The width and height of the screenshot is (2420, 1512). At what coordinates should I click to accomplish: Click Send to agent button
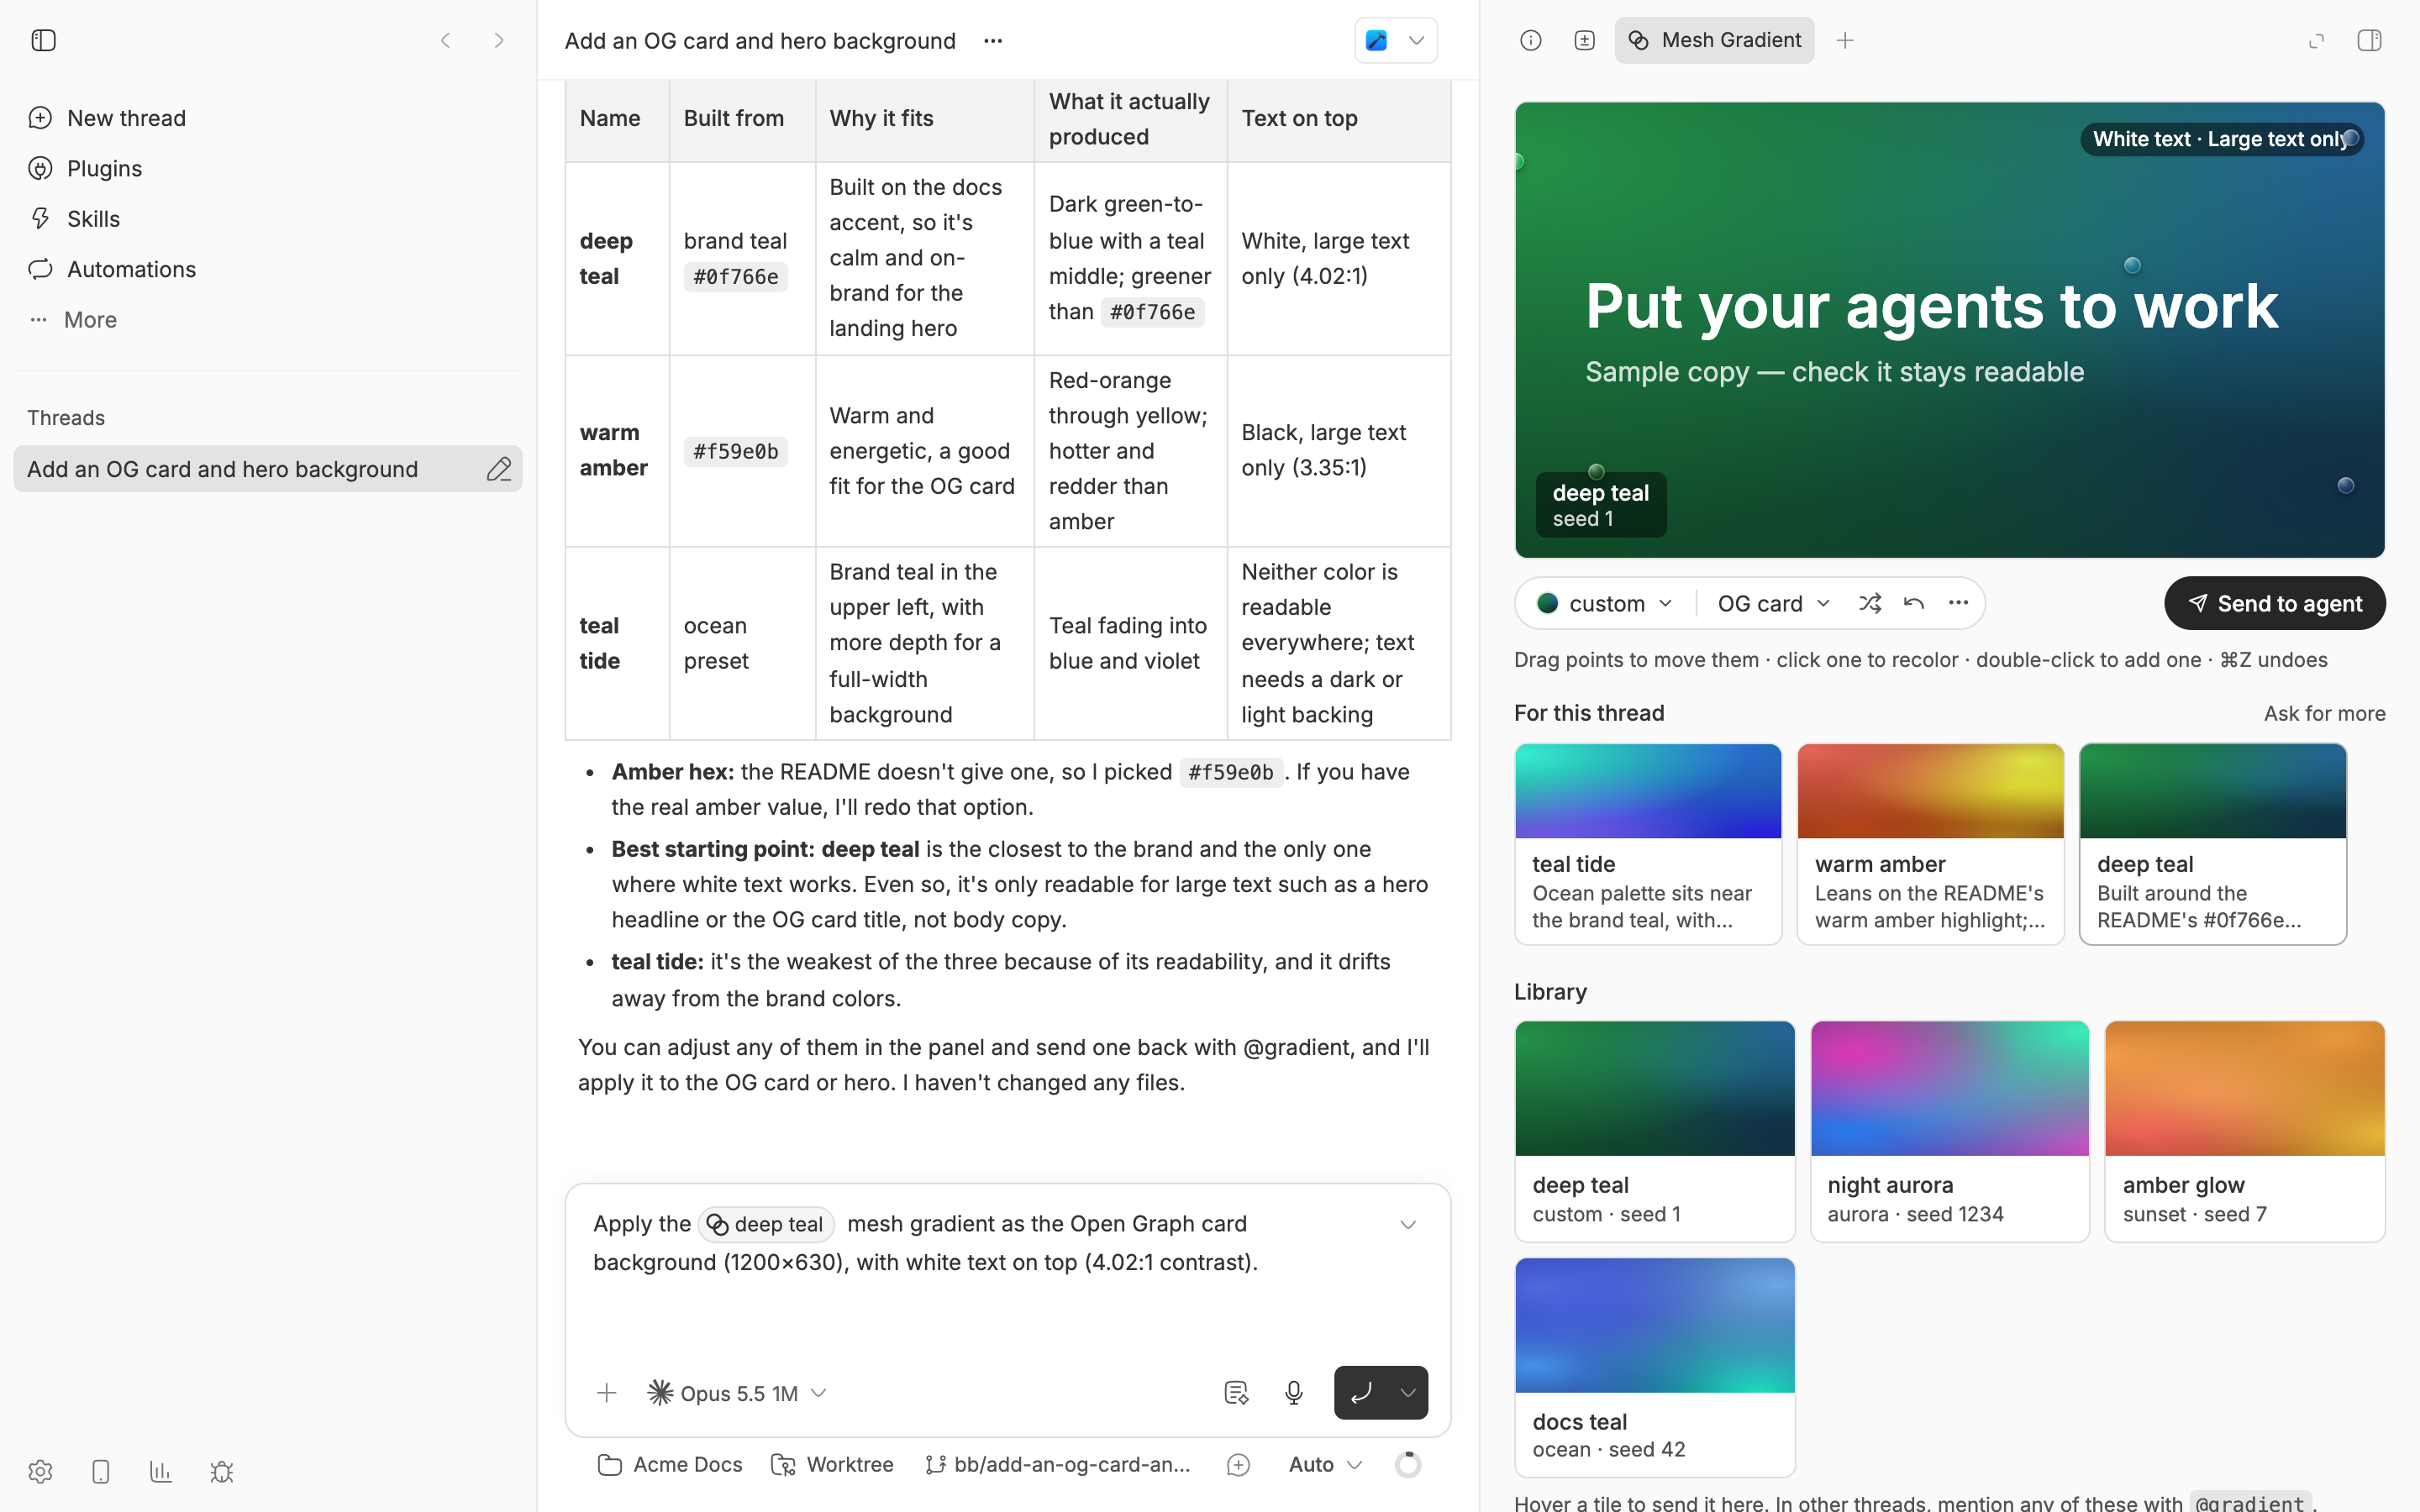(2275, 603)
